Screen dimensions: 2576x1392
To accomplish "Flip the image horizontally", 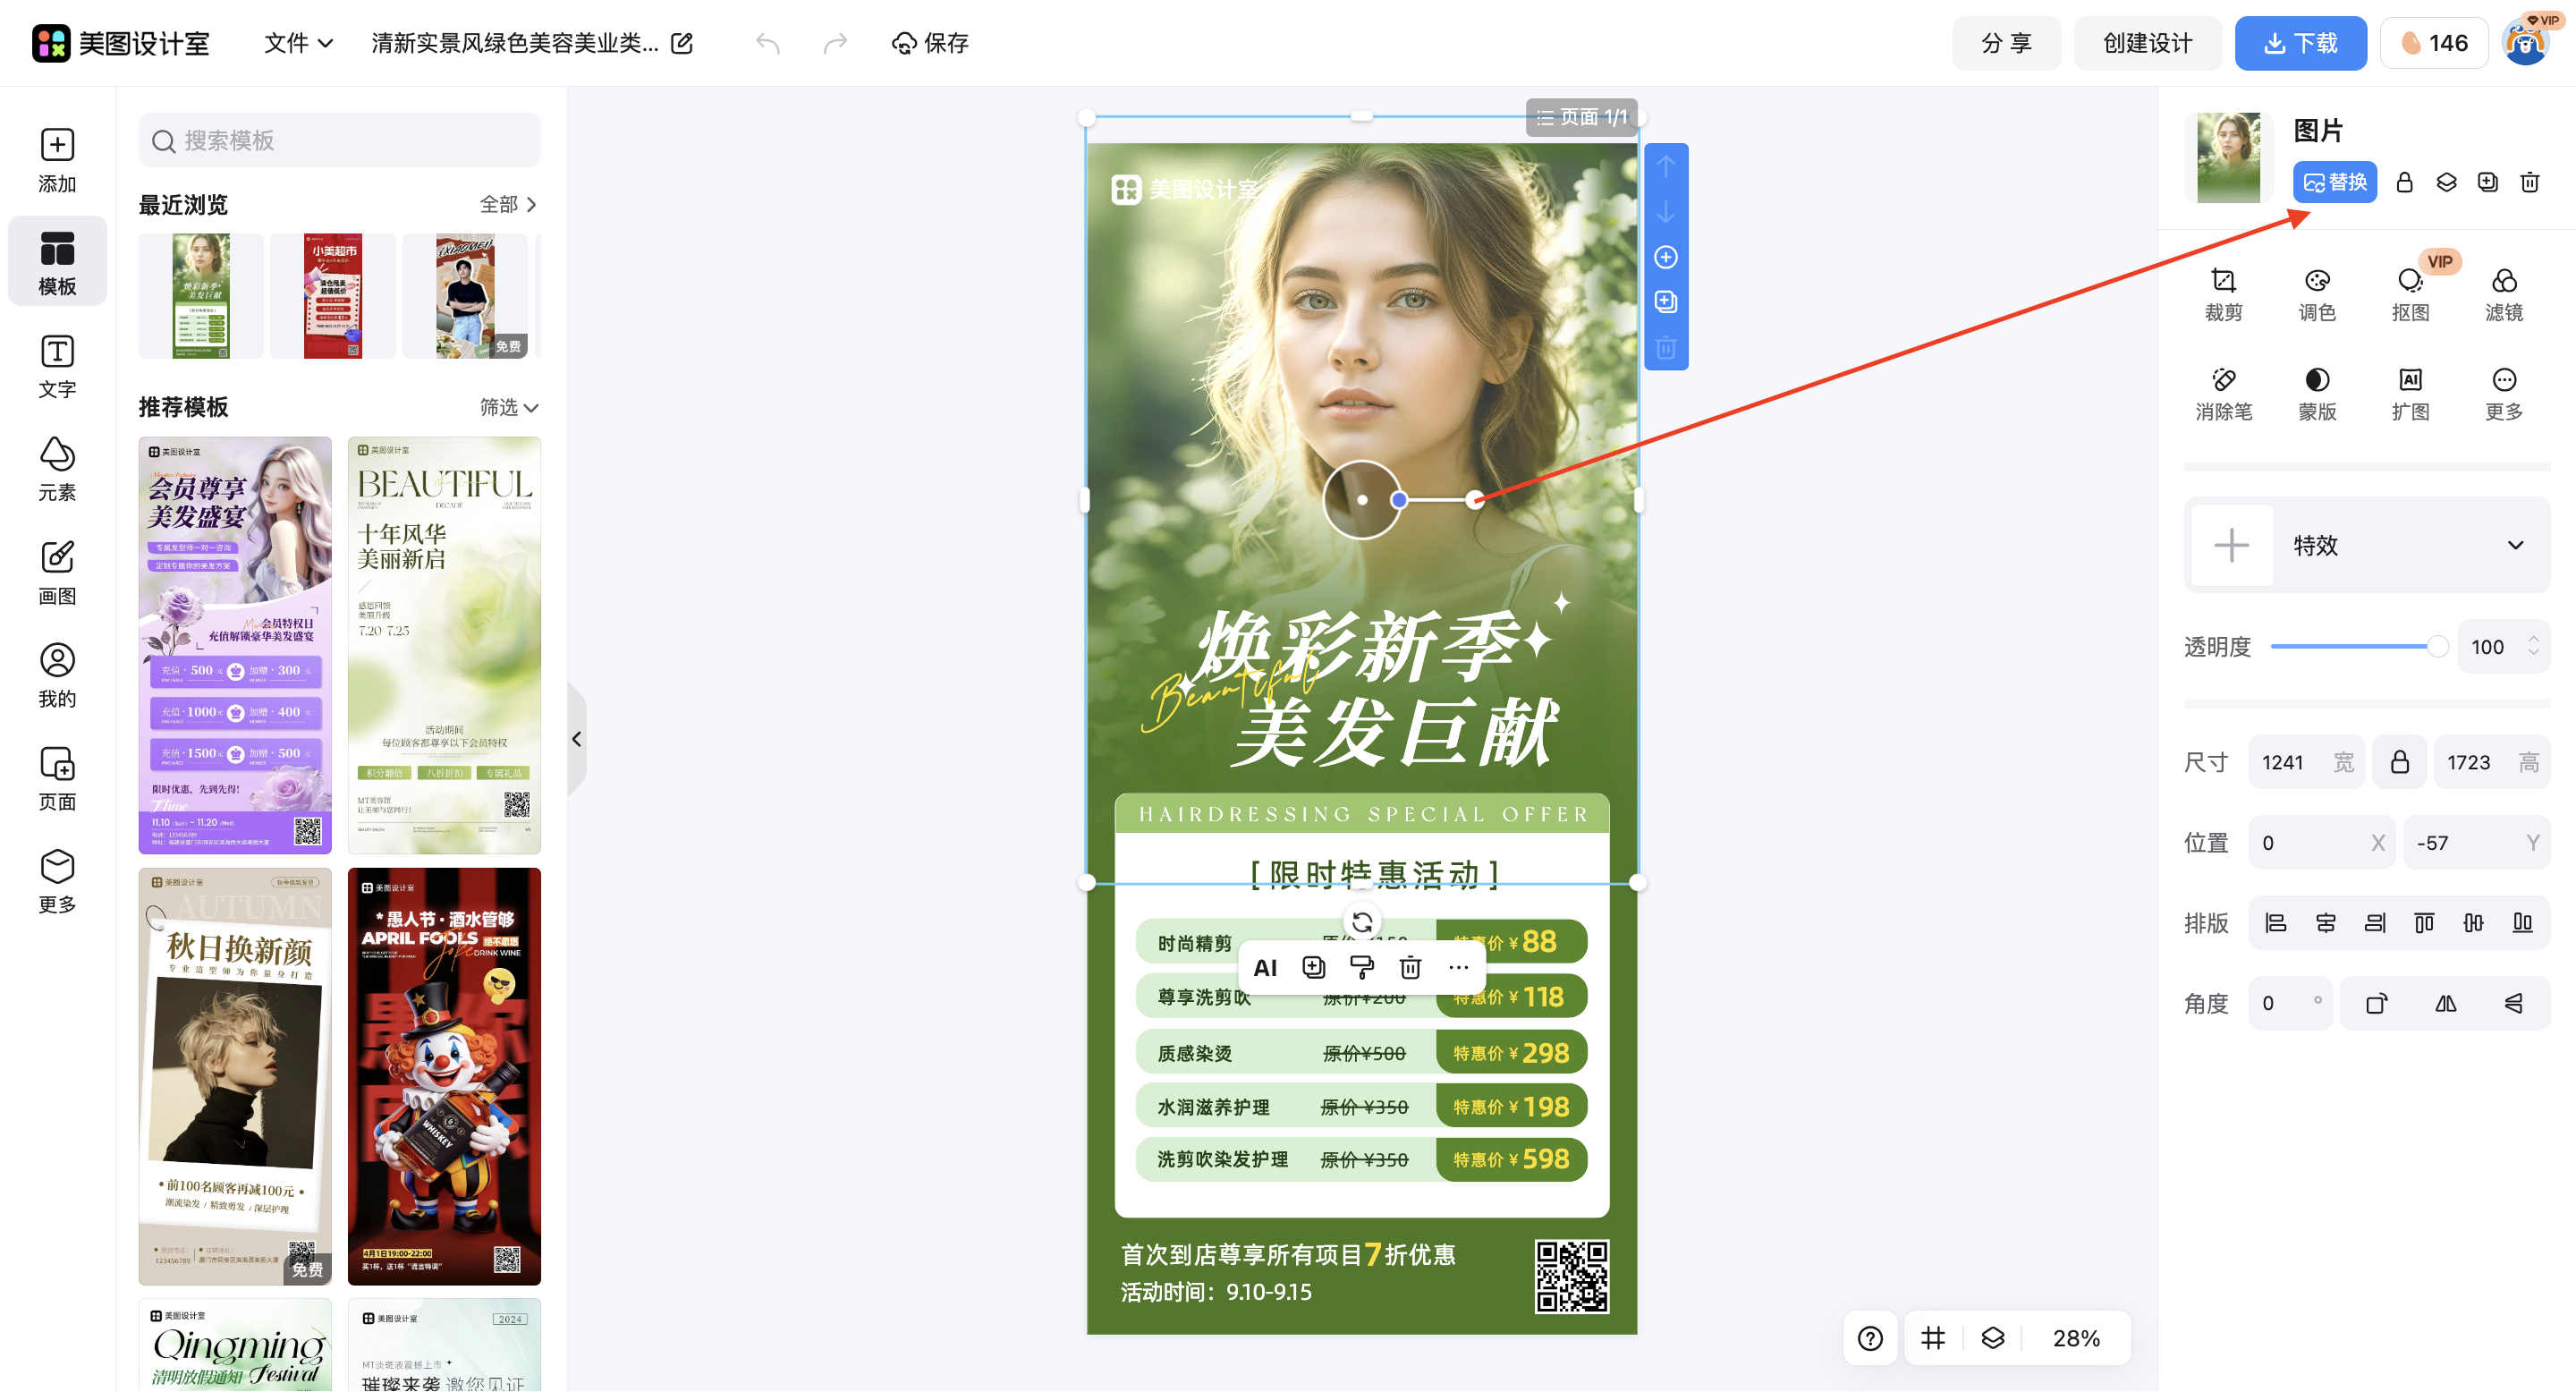I will (2445, 1003).
